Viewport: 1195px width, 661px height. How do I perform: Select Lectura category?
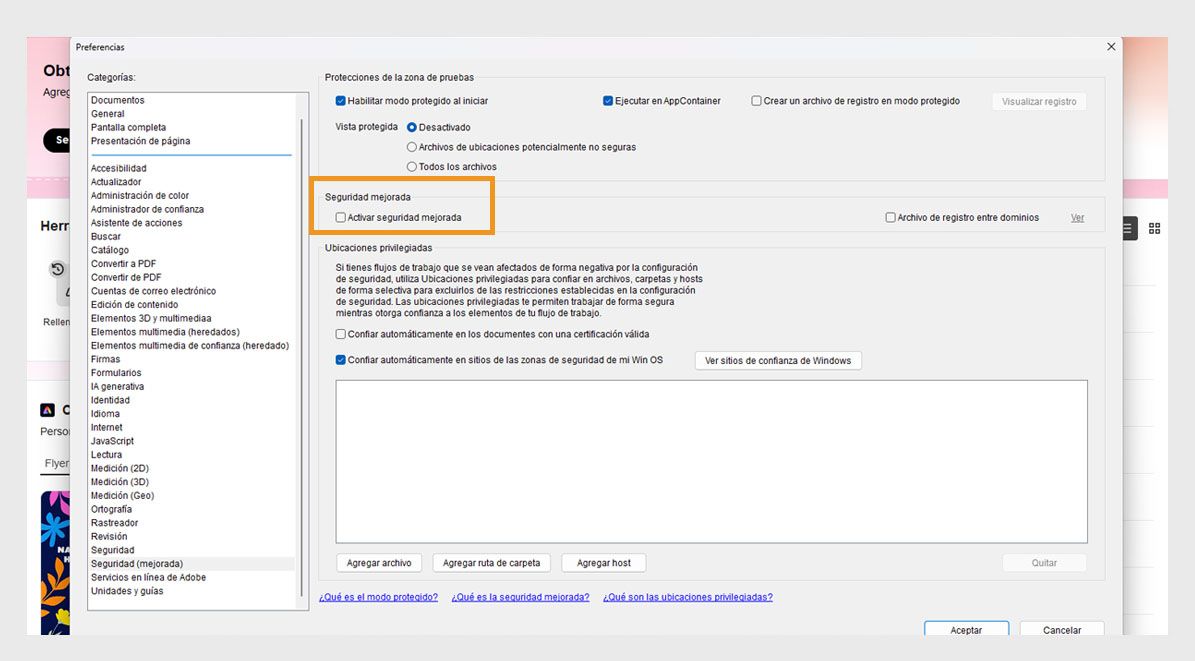click(x=106, y=455)
